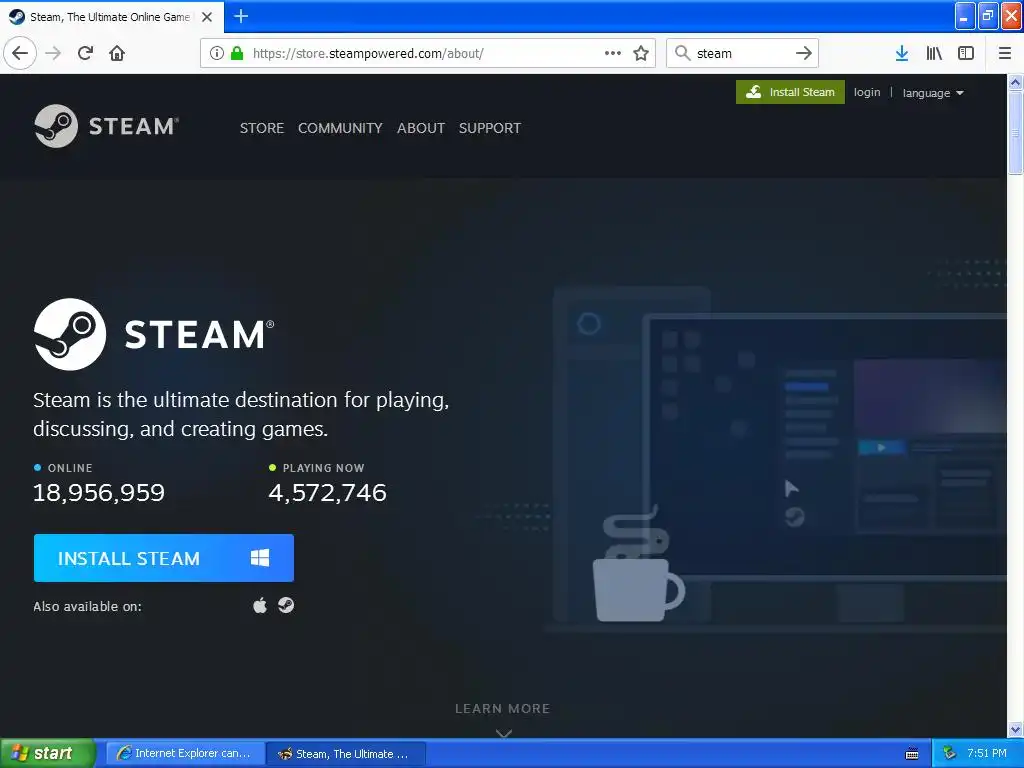The height and width of the screenshot is (768, 1024).
Task: Switch to Internet Explorer taskbar window
Action: pyautogui.click(x=185, y=754)
